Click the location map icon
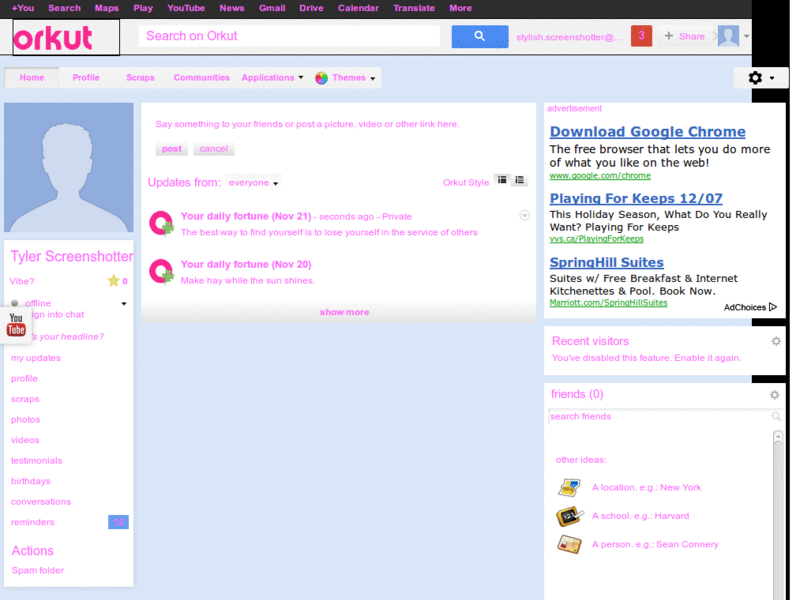 [x=569, y=487]
